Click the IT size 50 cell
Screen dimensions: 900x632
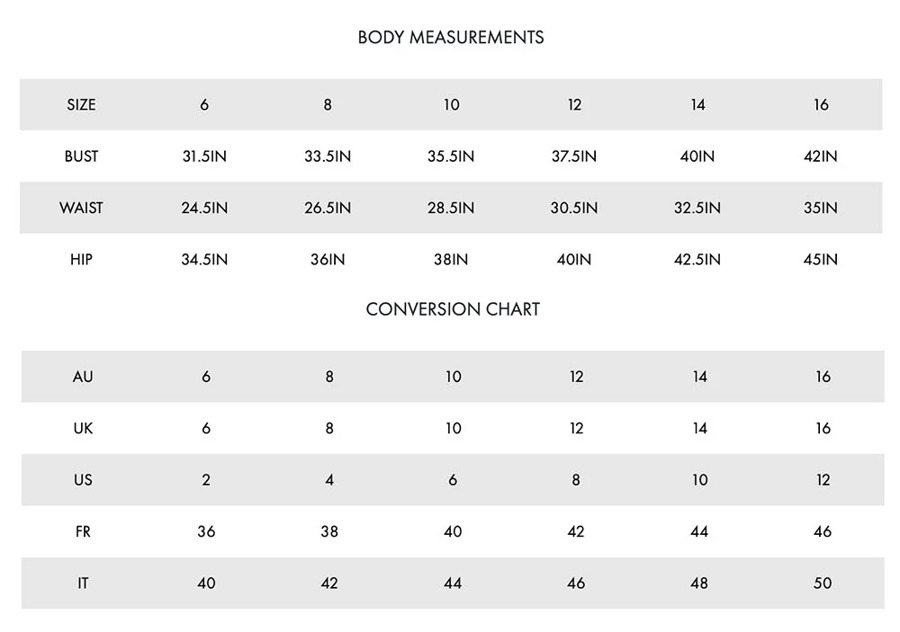[823, 583]
